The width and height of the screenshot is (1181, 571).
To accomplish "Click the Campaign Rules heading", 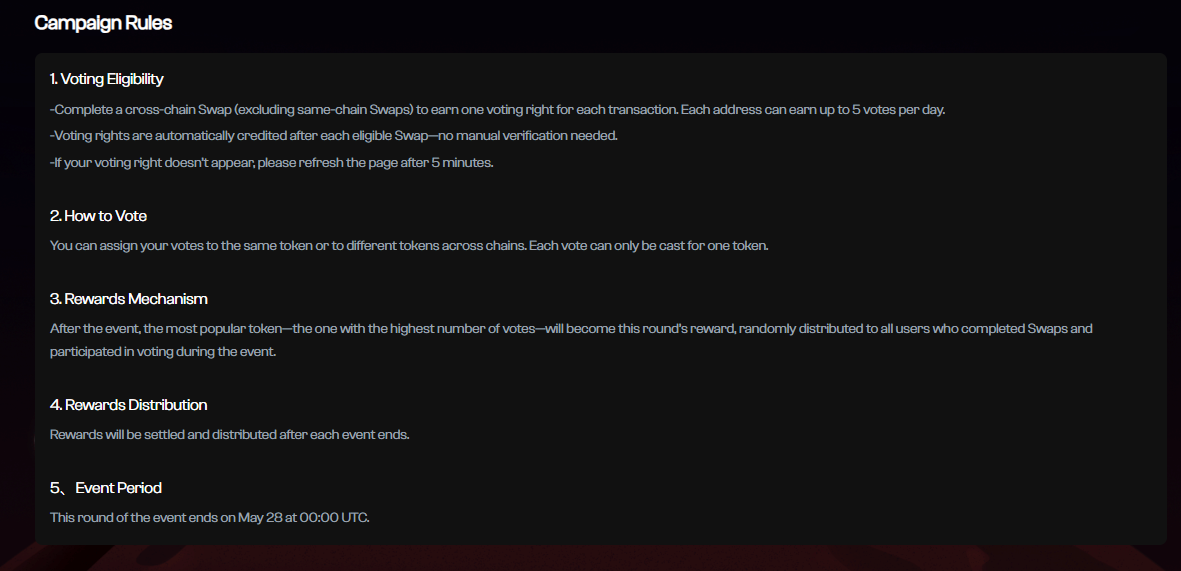I will 103,23.
